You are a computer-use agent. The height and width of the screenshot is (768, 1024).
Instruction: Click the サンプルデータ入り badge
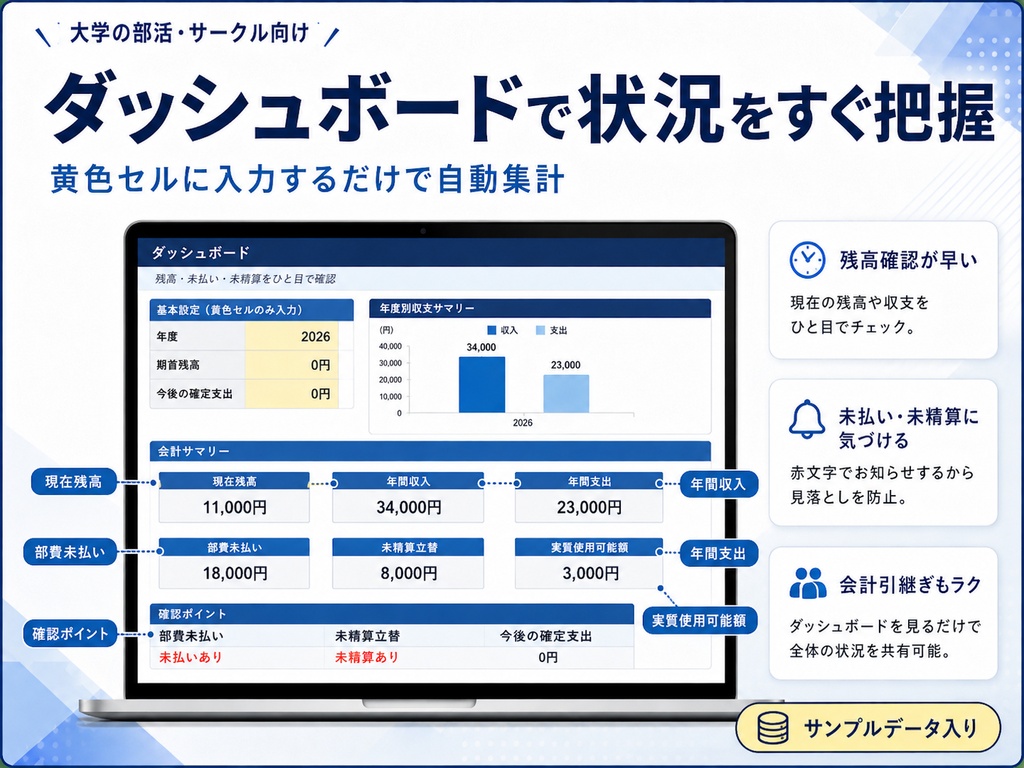pos(868,728)
